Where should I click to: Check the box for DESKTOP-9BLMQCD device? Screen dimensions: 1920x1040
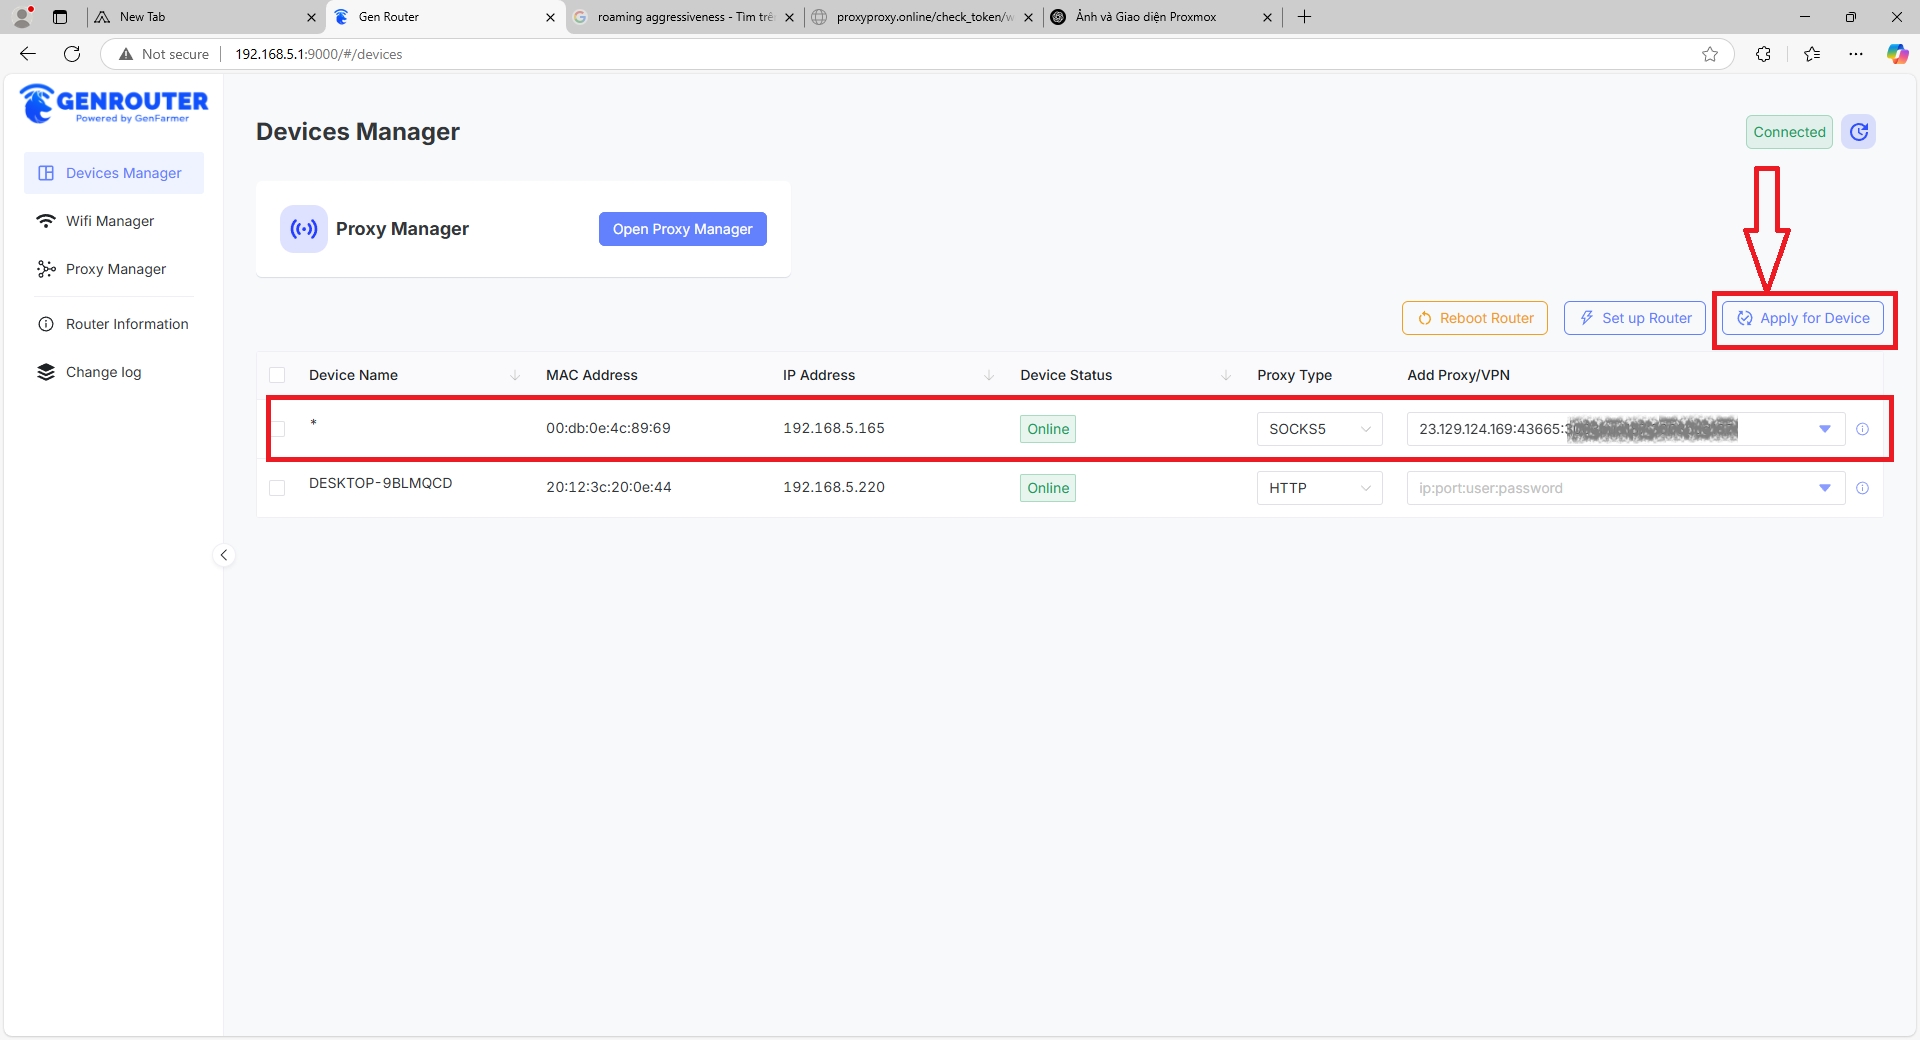[277, 488]
